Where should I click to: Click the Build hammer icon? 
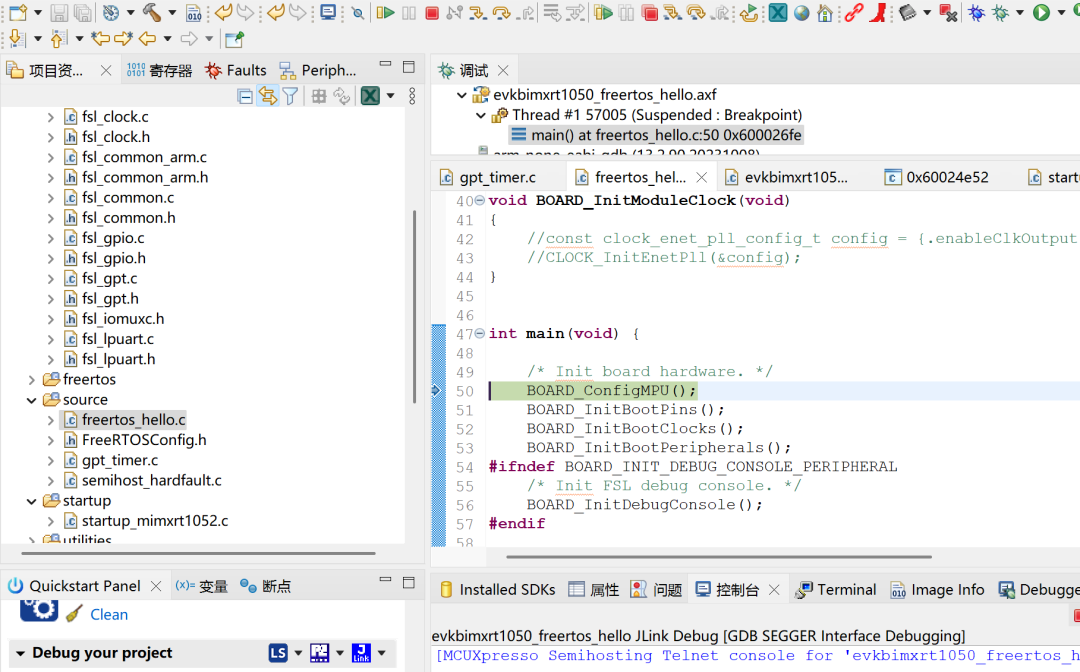tap(152, 12)
